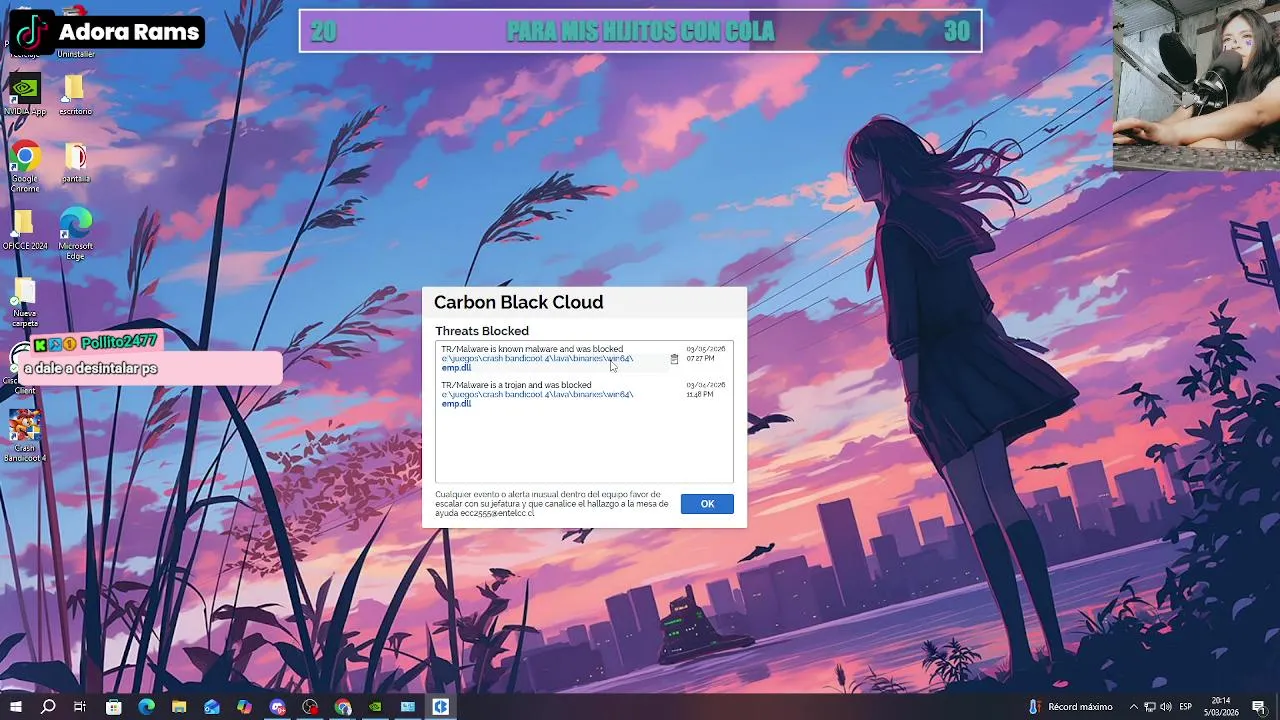
Task: Open the Google Chrome desktop shortcut
Action: point(25,166)
